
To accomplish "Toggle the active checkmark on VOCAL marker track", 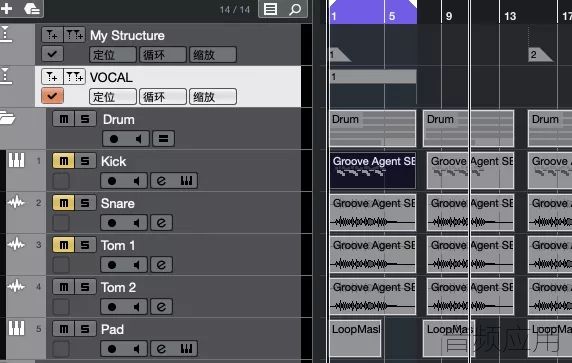I will tap(53, 96).
